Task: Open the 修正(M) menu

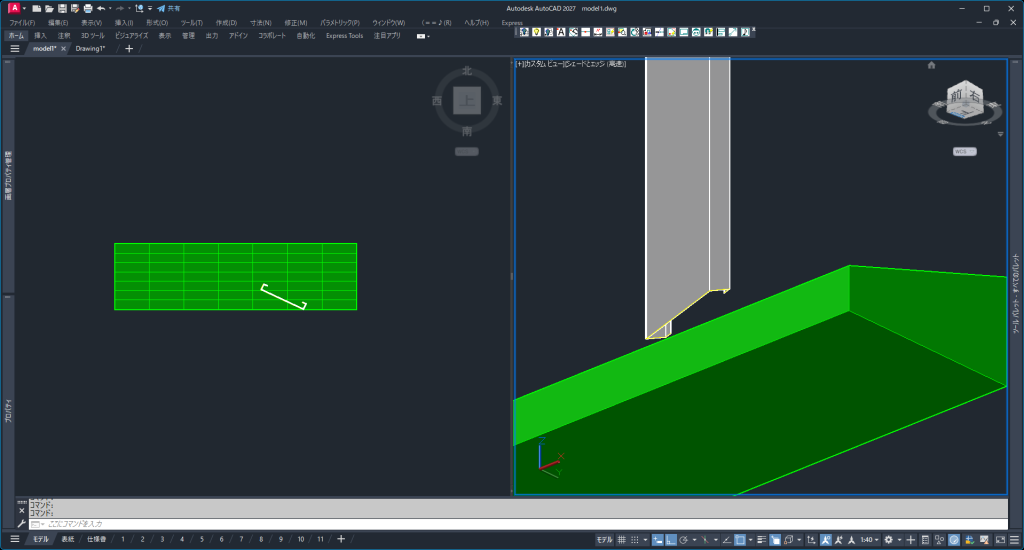Action: 296,22
